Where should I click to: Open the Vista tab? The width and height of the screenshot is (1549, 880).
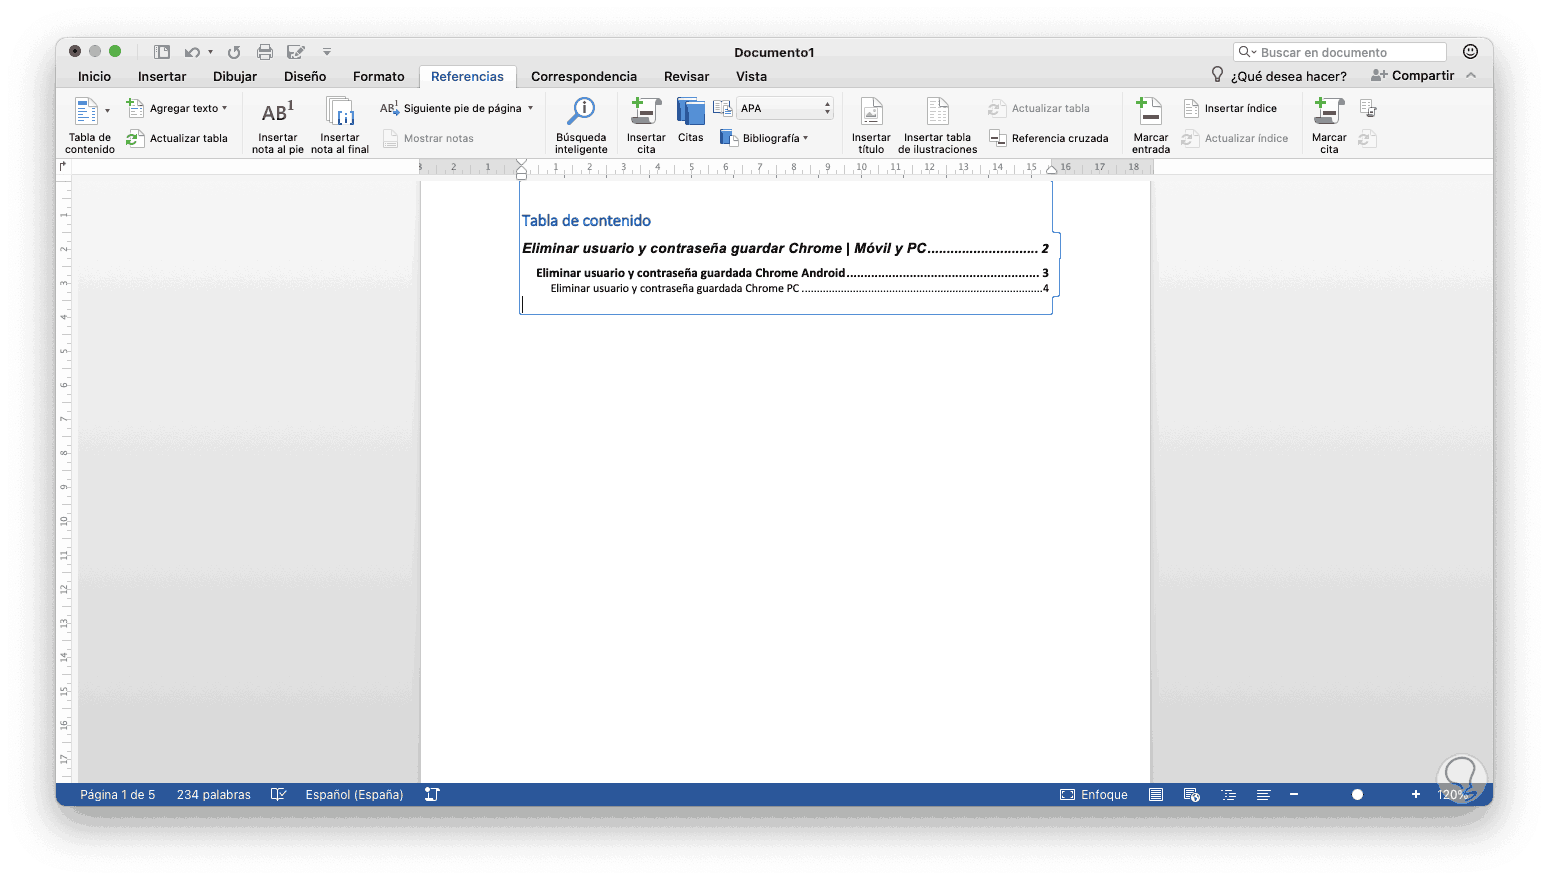click(752, 77)
